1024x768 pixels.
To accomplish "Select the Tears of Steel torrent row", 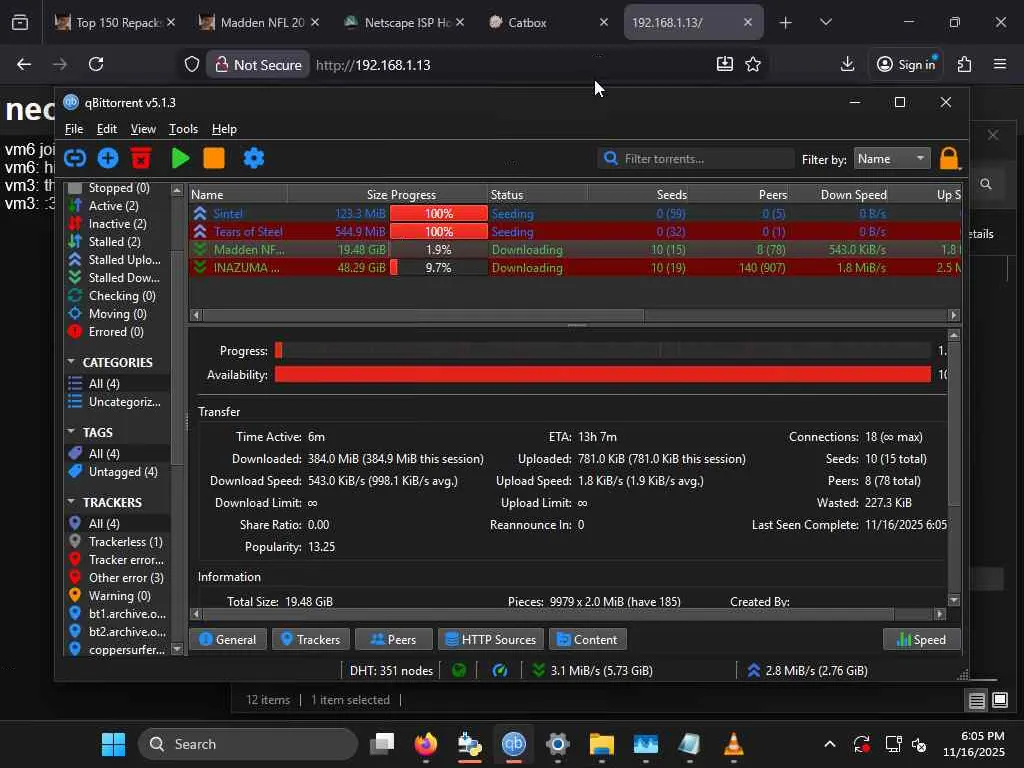I will tap(575, 231).
